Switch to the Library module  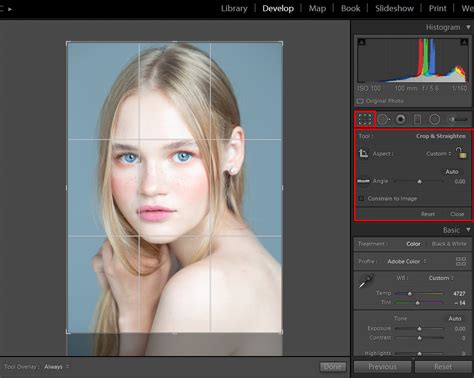click(234, 8)
